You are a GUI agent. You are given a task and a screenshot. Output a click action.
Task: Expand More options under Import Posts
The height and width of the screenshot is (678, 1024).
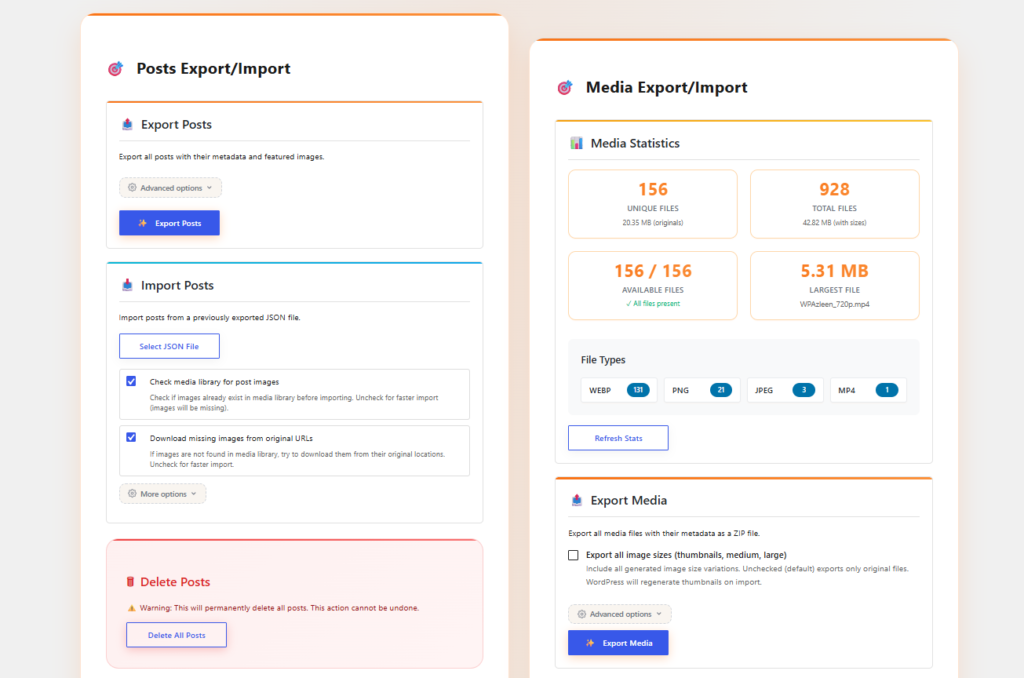[163, 494]
